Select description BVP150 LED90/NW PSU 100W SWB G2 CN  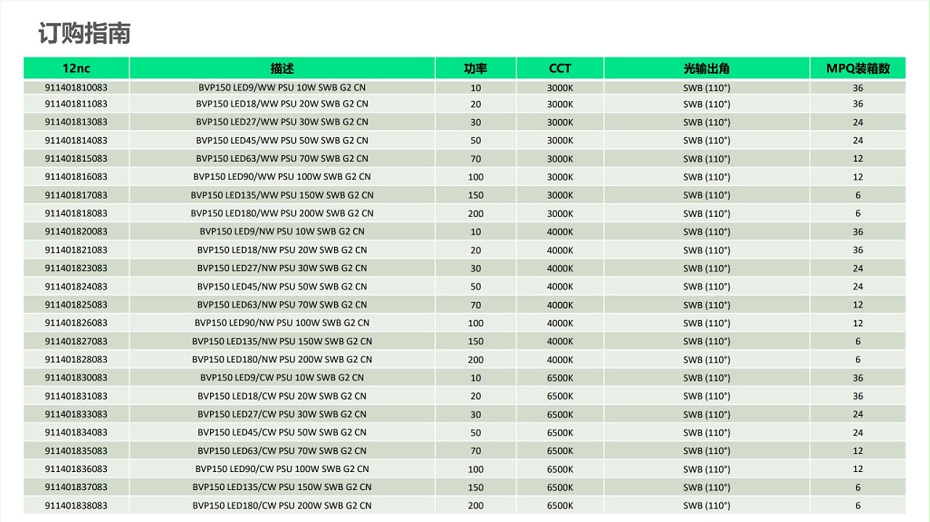pyautogui.click(x=282, y=323)
